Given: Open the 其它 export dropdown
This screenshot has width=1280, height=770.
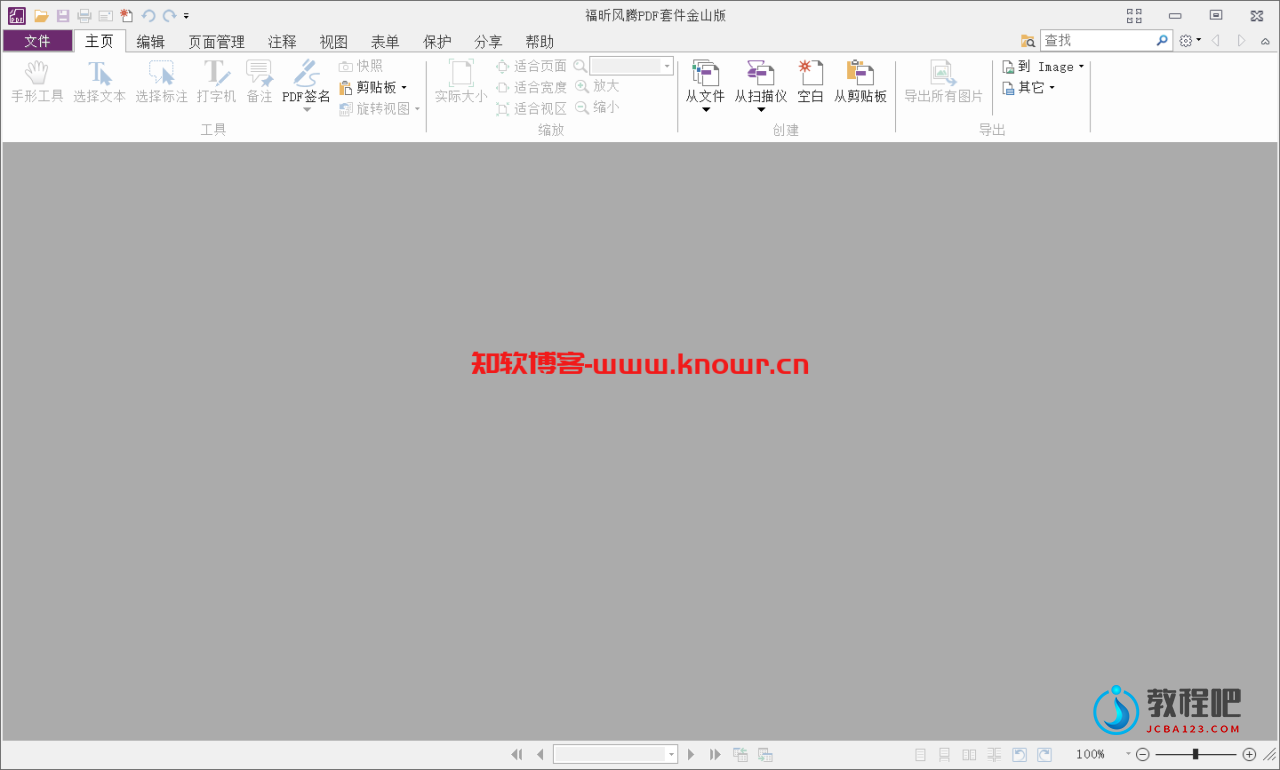Looking at the screenshot, I should point(1028,87).
